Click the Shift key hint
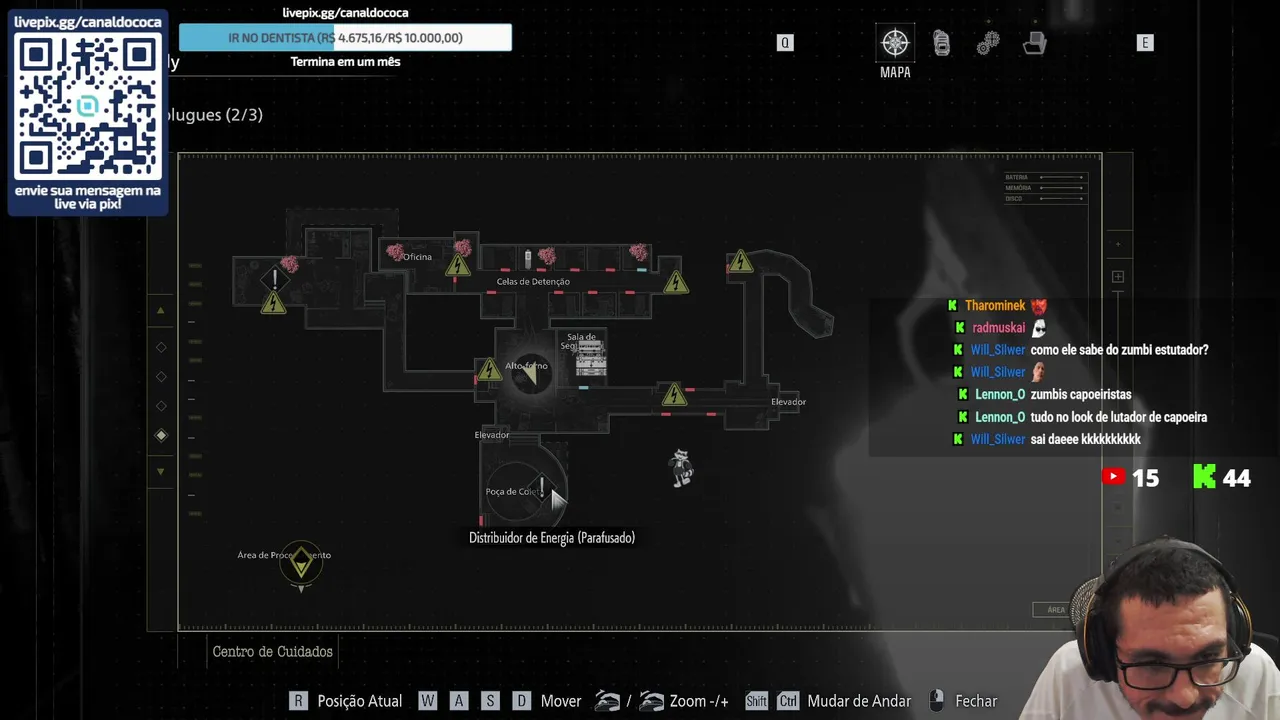The width and height of the screenshot is (1280, 720). coord(756,701)
